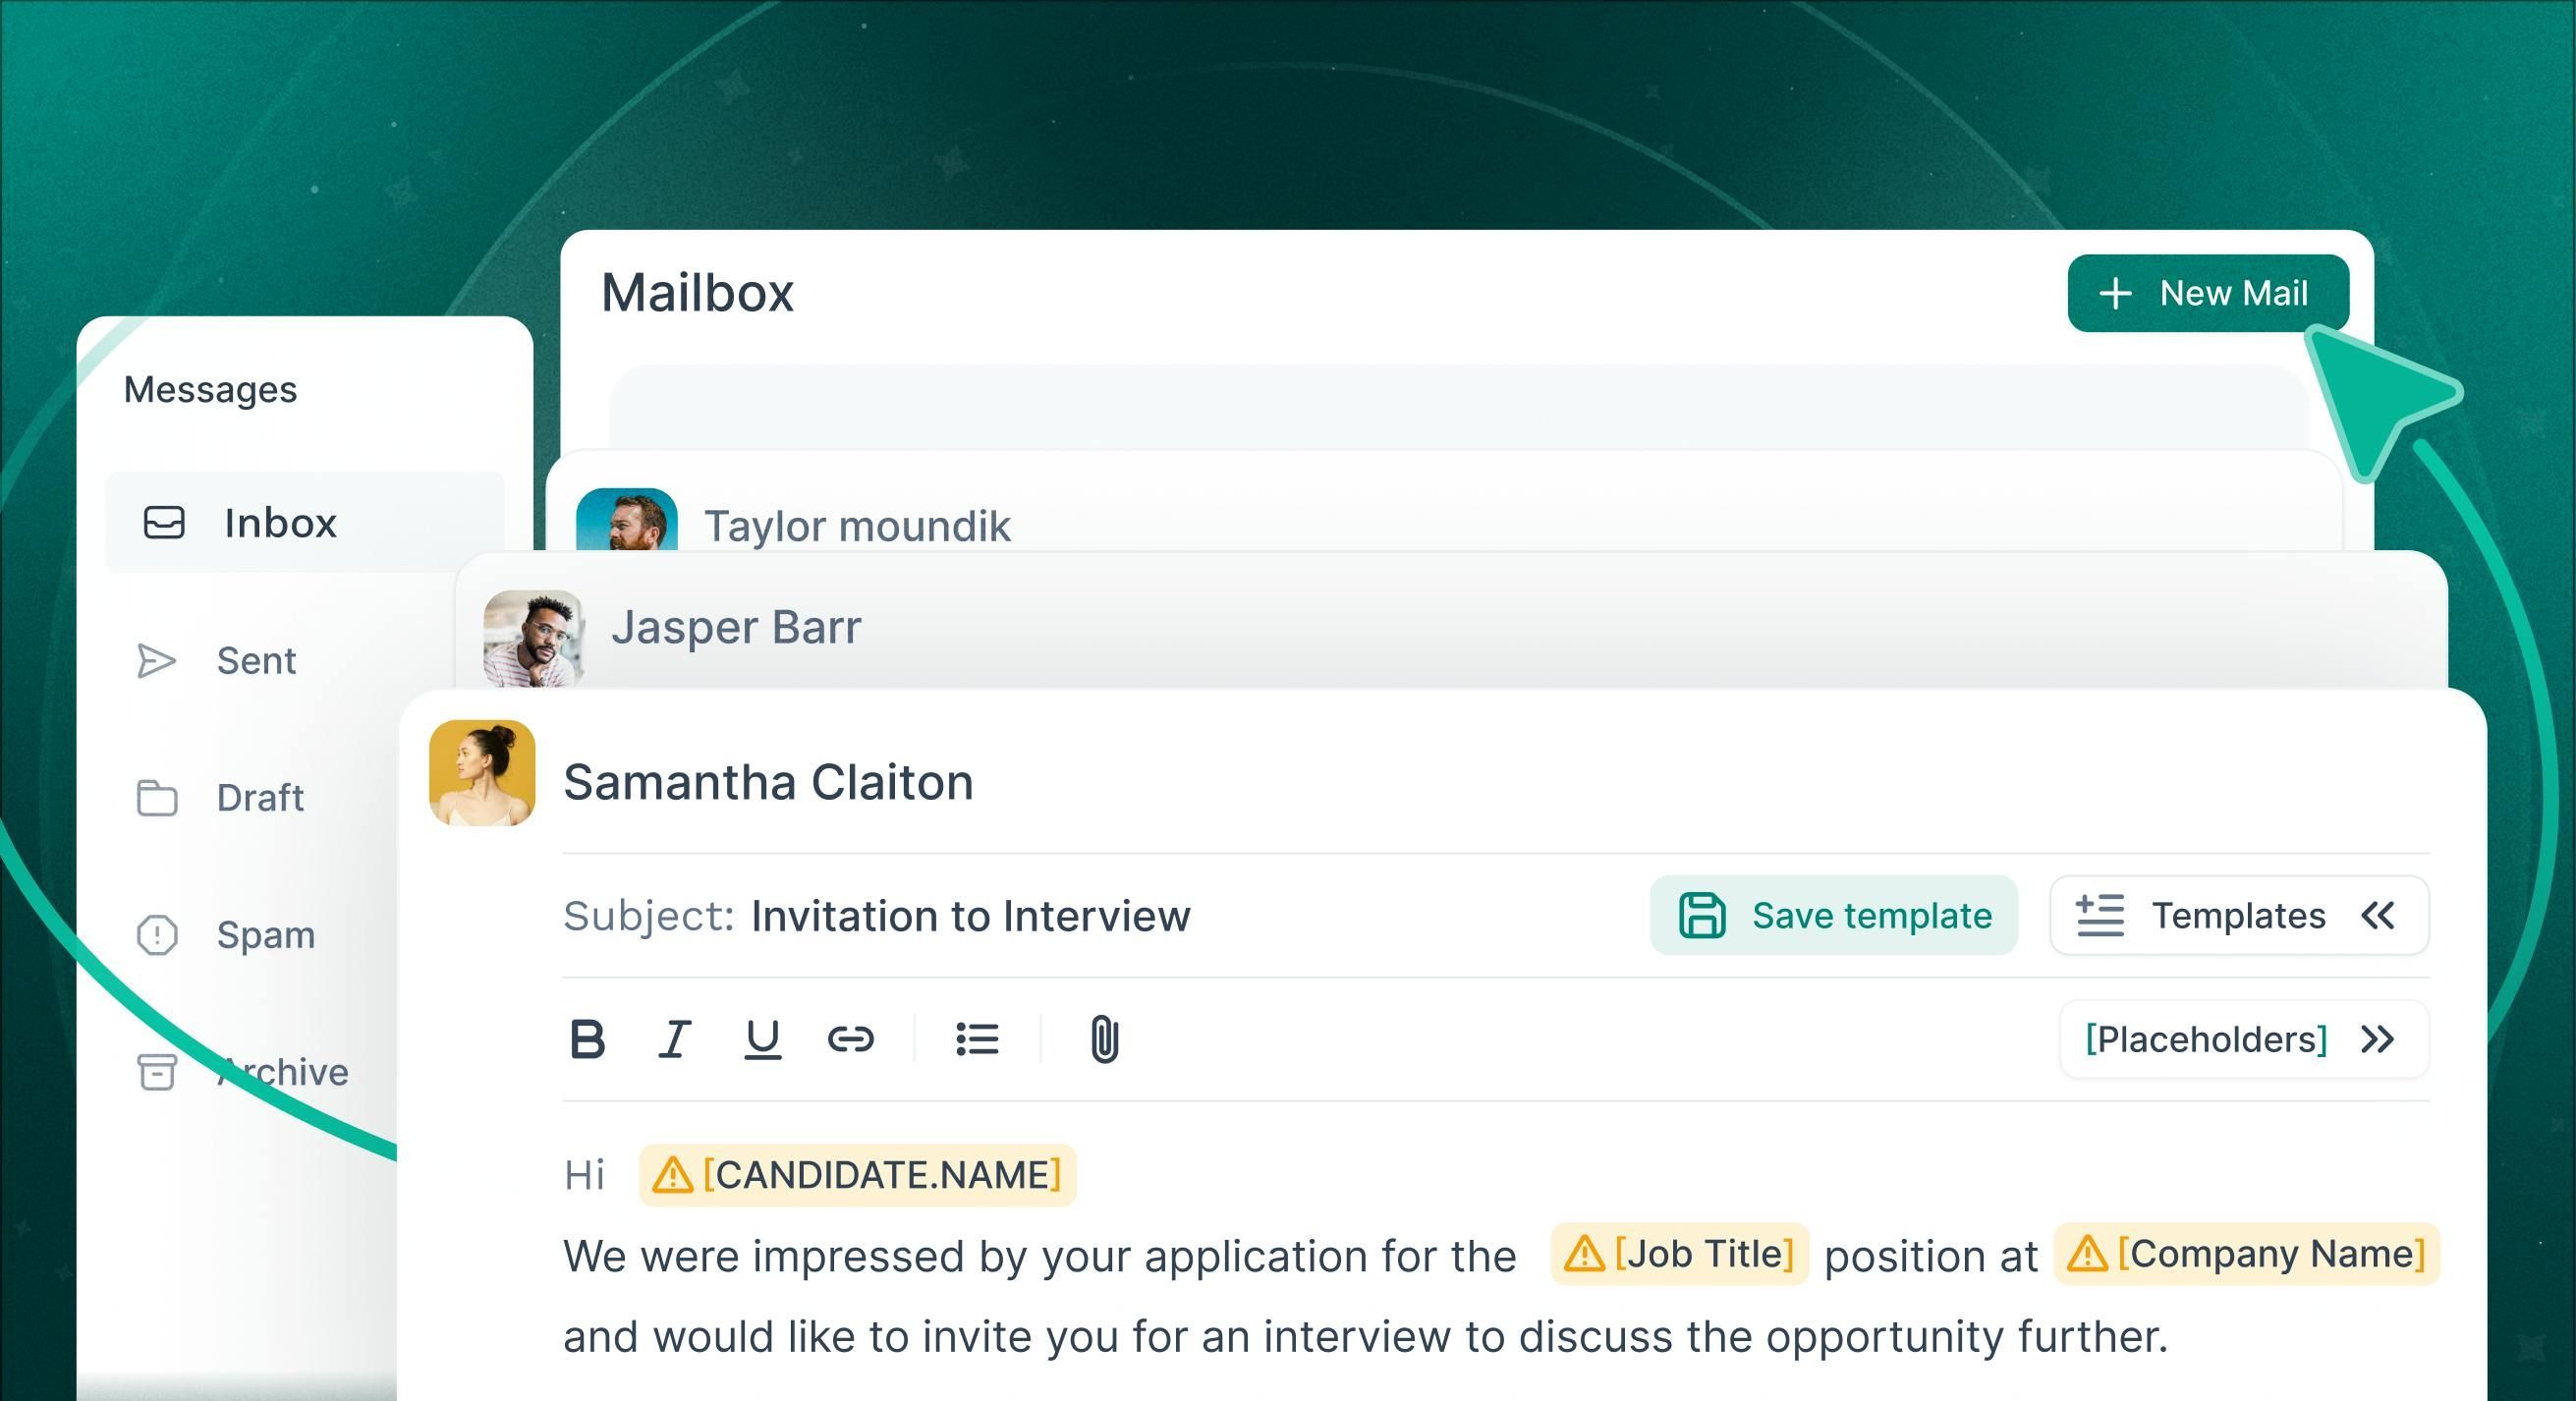This screenshot has width=2576, height=1401.
Task: Add a bulleted list
Action: (x=977, y=1039)
